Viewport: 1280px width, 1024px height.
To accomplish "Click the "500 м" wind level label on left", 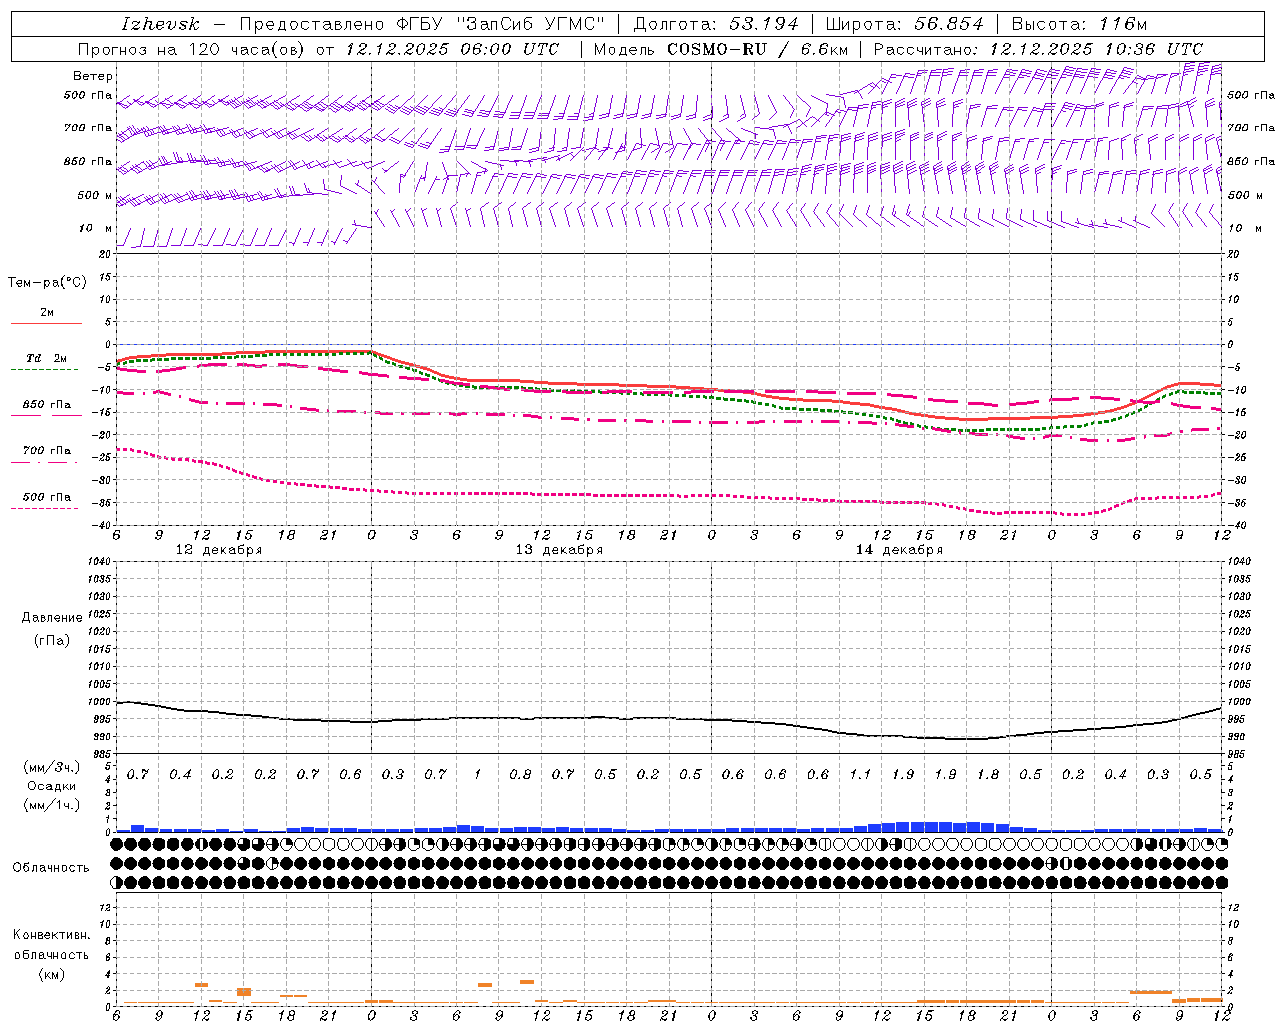I will pyautogui.click(x=95, y=195).
